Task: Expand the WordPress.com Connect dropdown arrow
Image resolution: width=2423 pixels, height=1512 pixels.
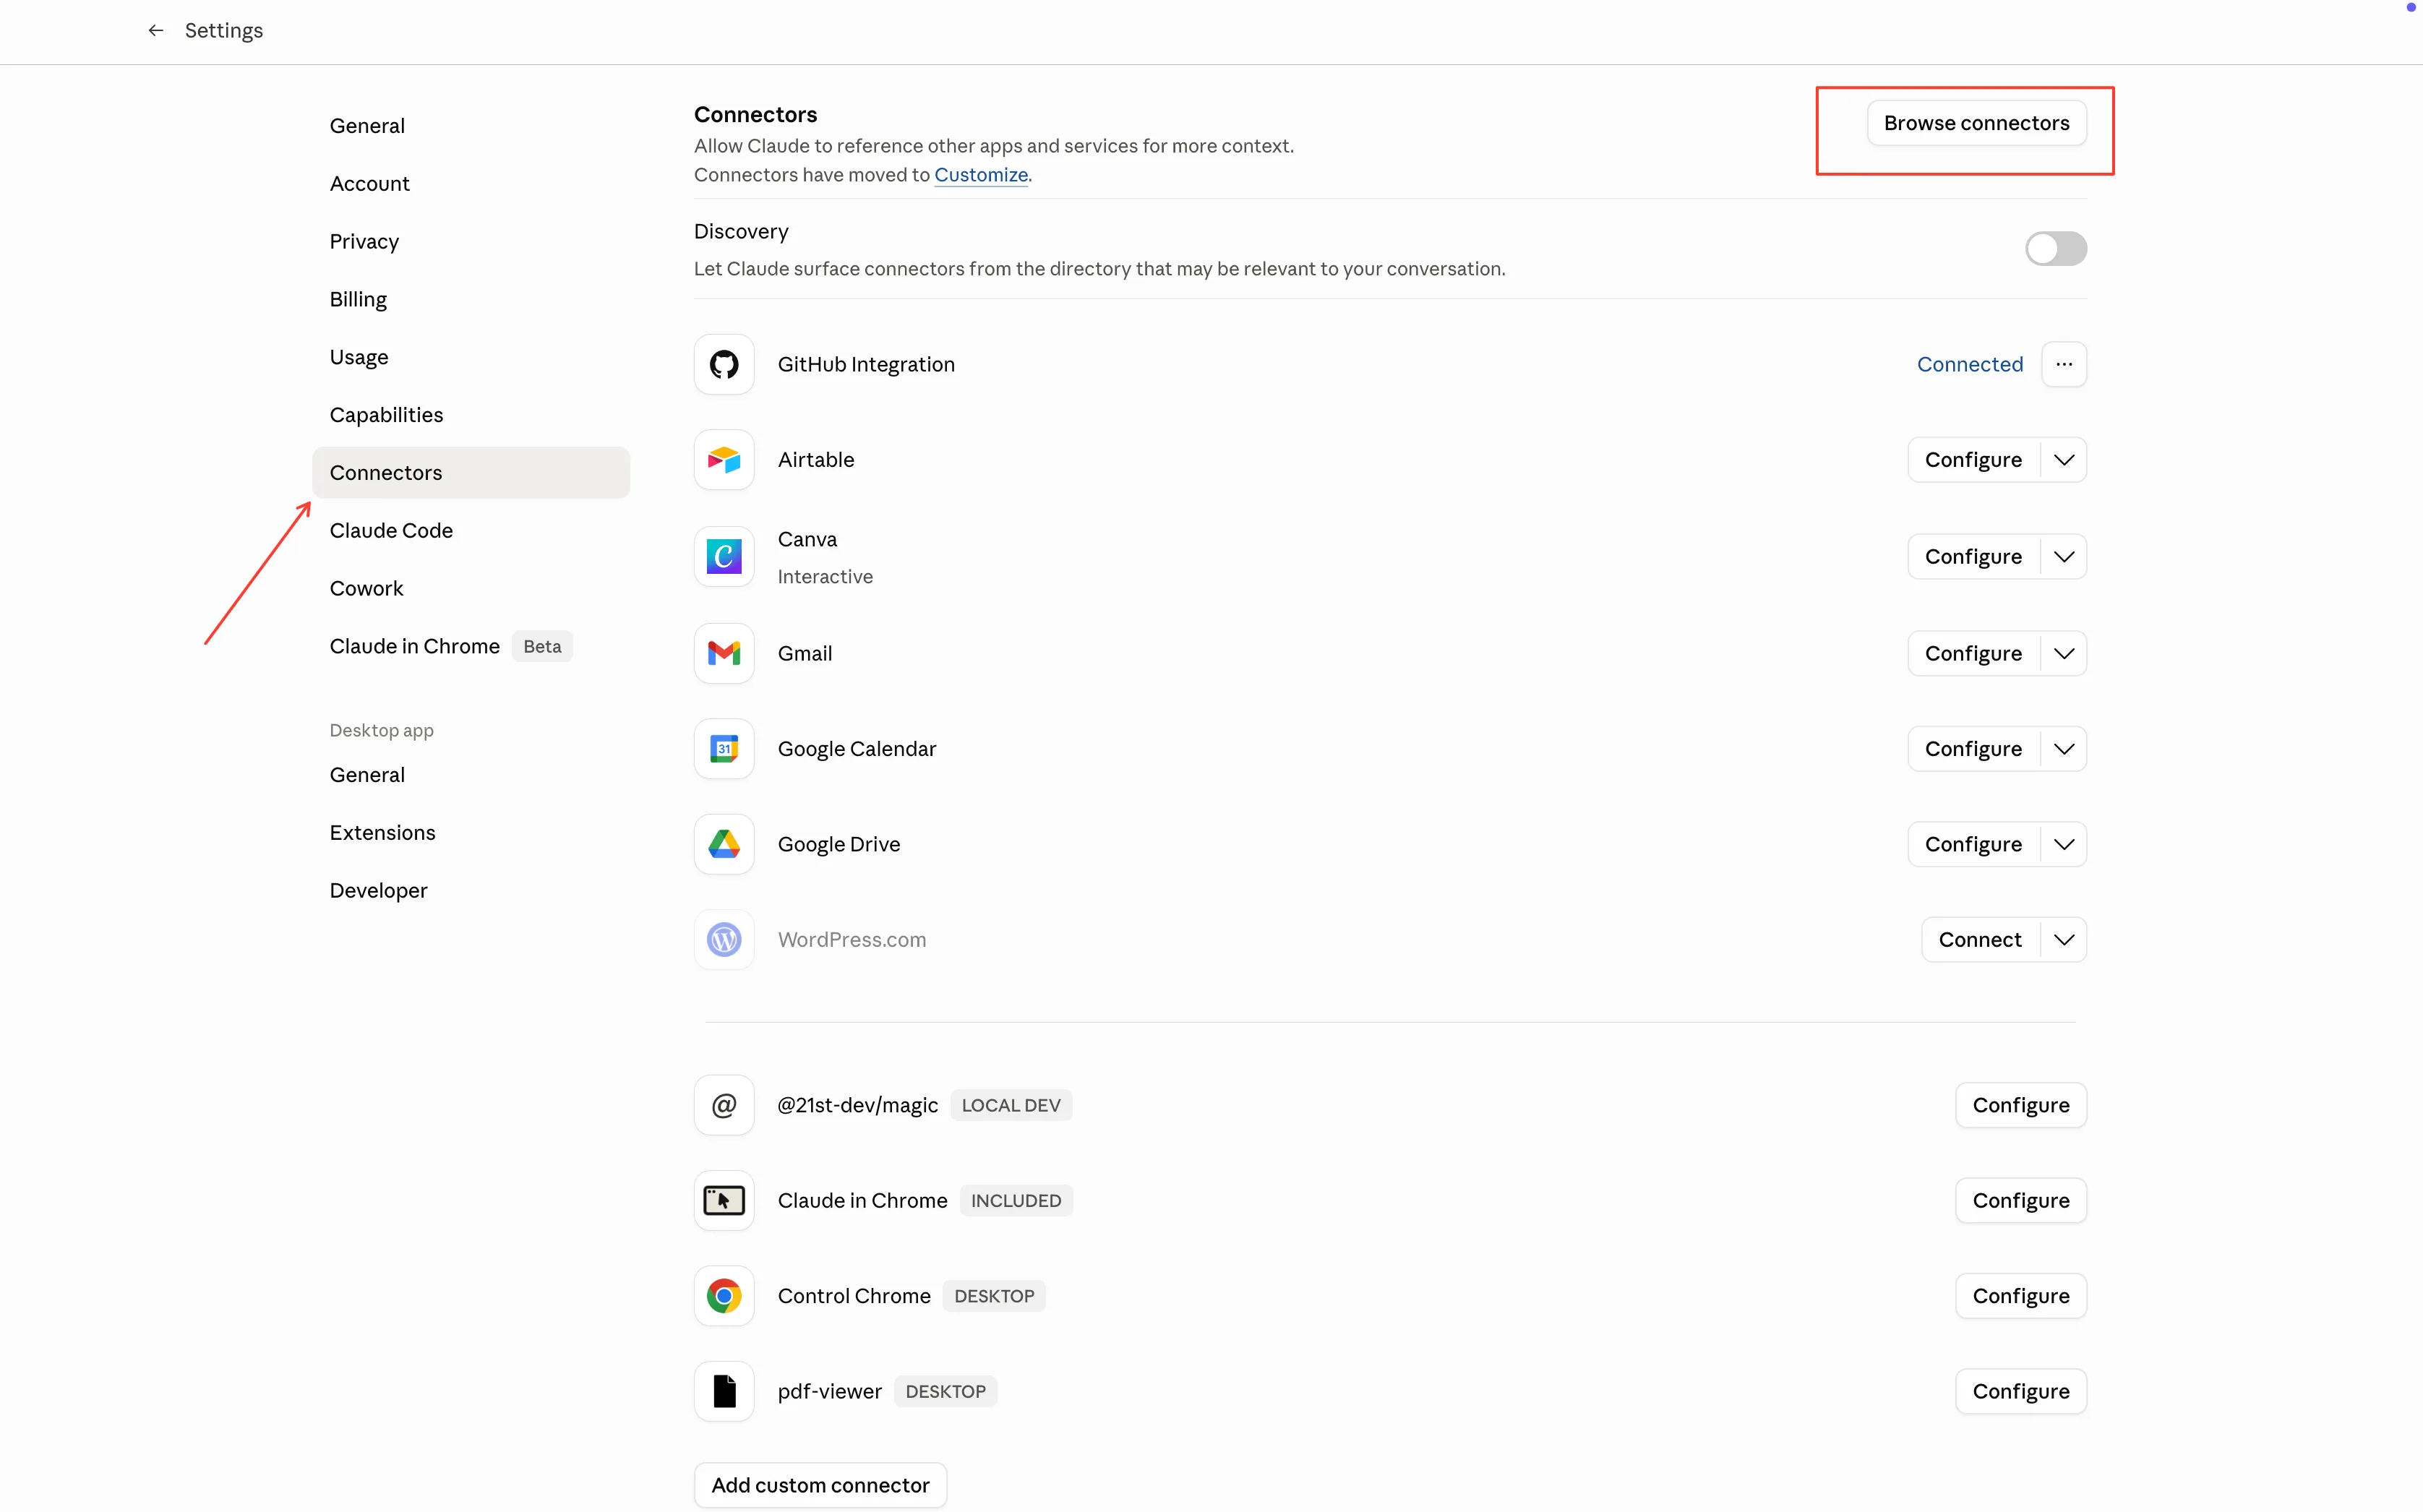Action: 2064,940
